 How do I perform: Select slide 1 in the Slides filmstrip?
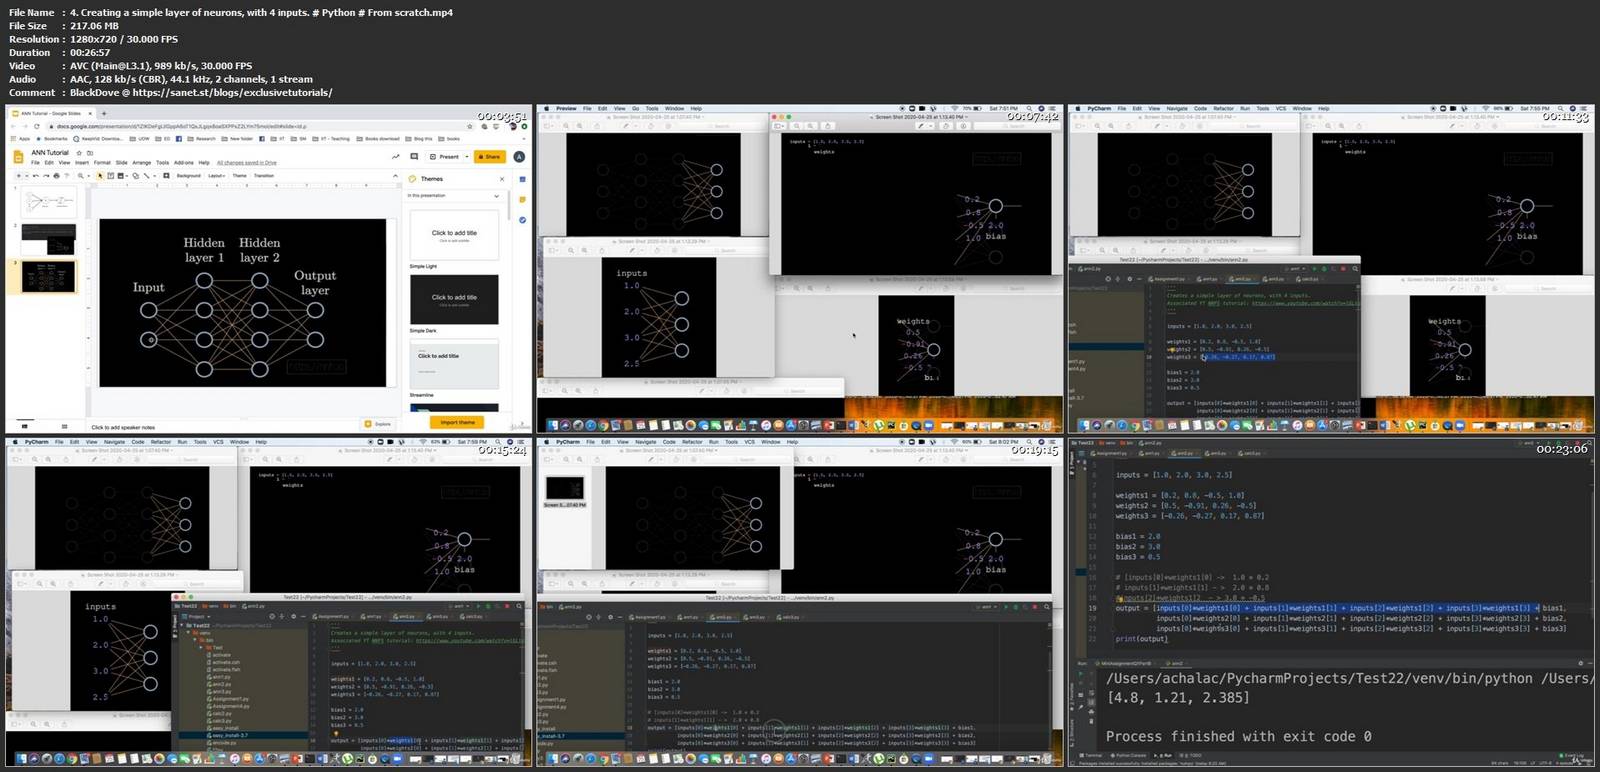(49, 202)
